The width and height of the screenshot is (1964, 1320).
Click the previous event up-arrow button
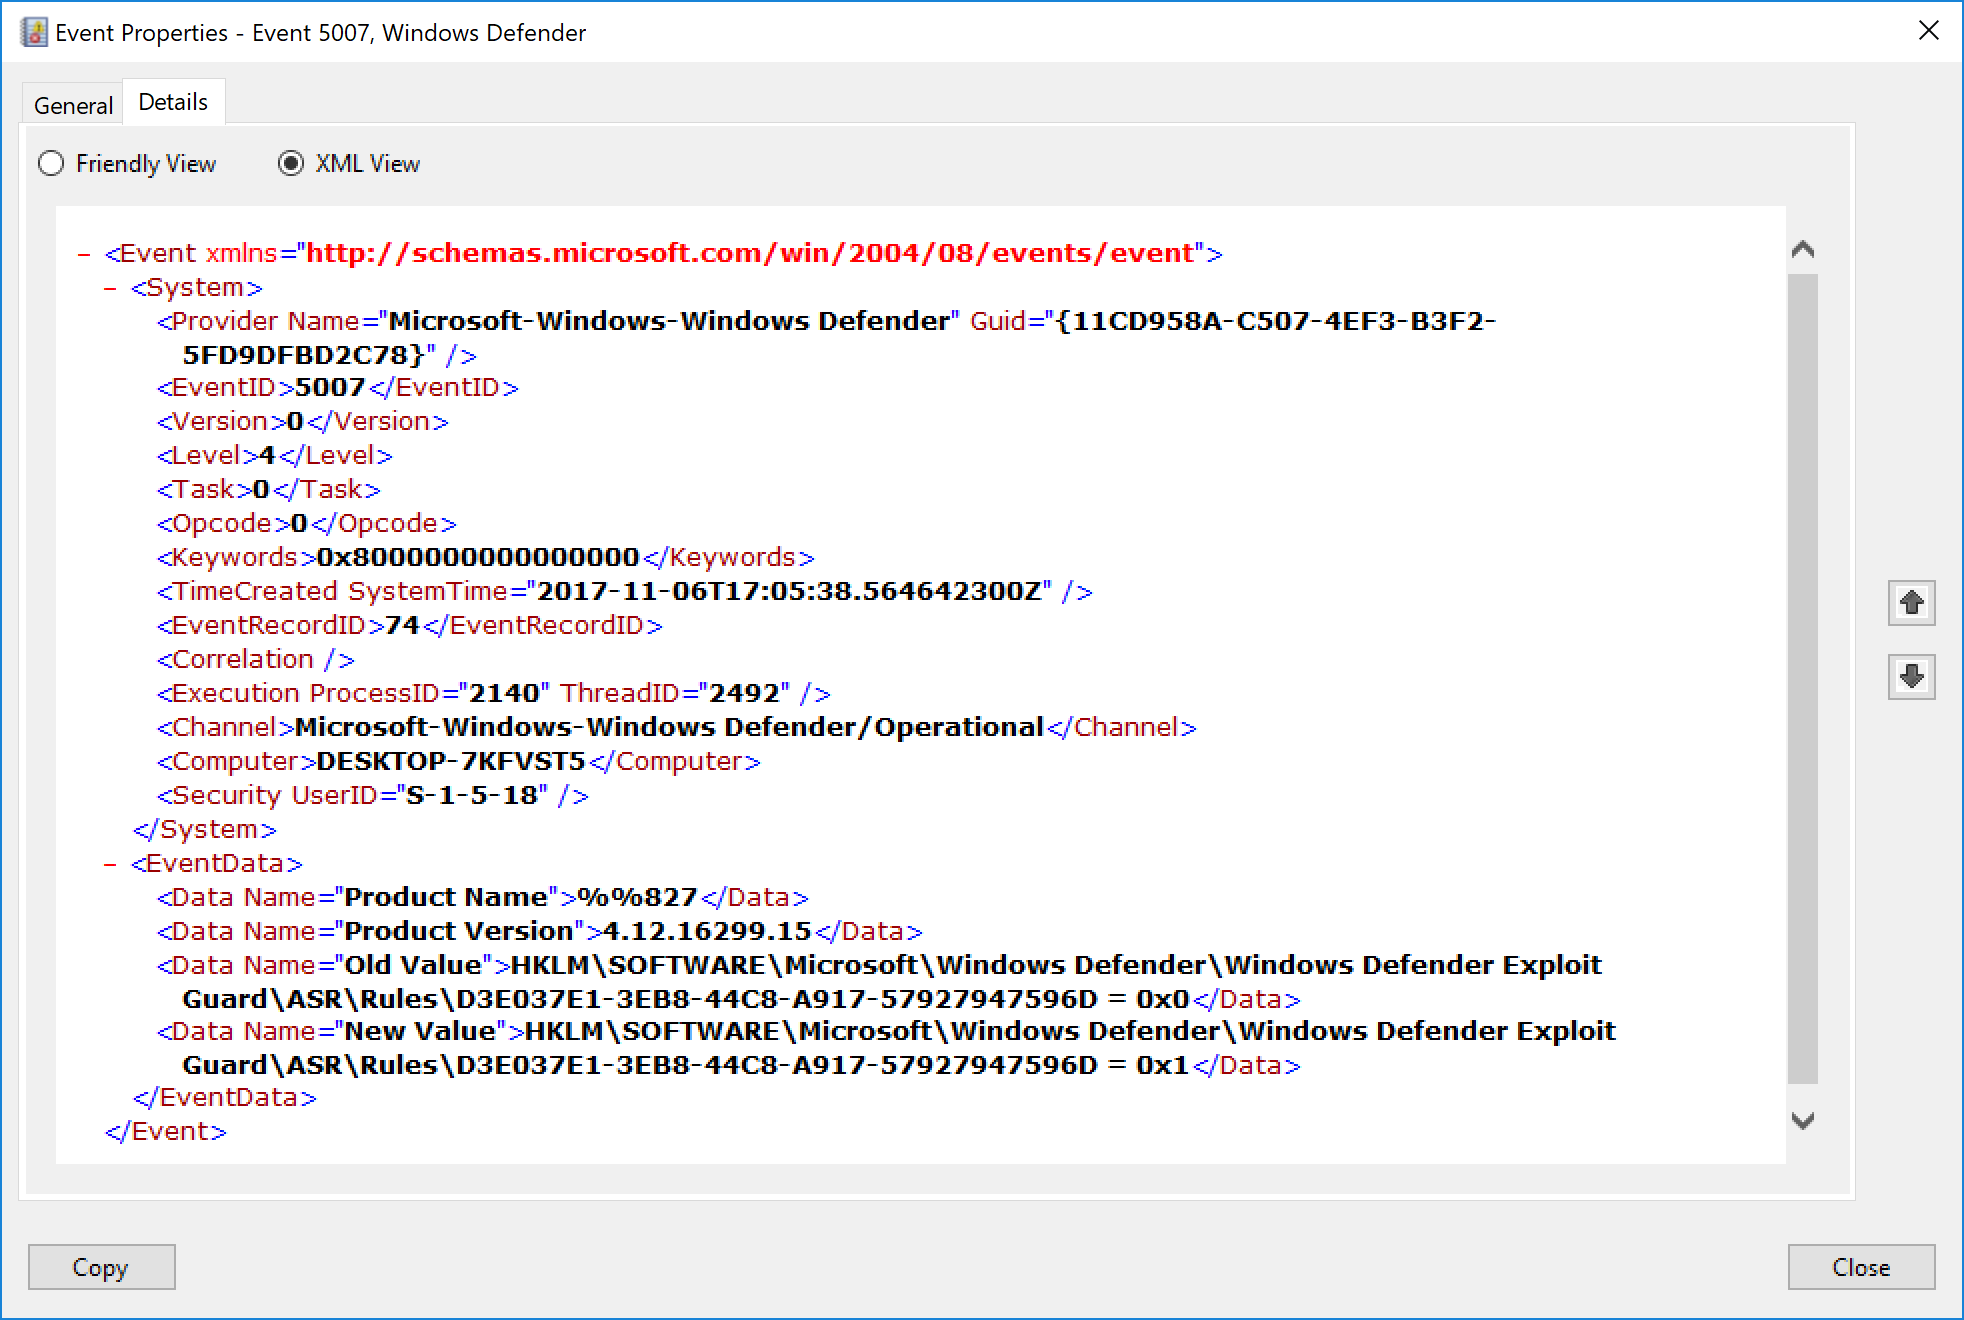(1911, 603)
